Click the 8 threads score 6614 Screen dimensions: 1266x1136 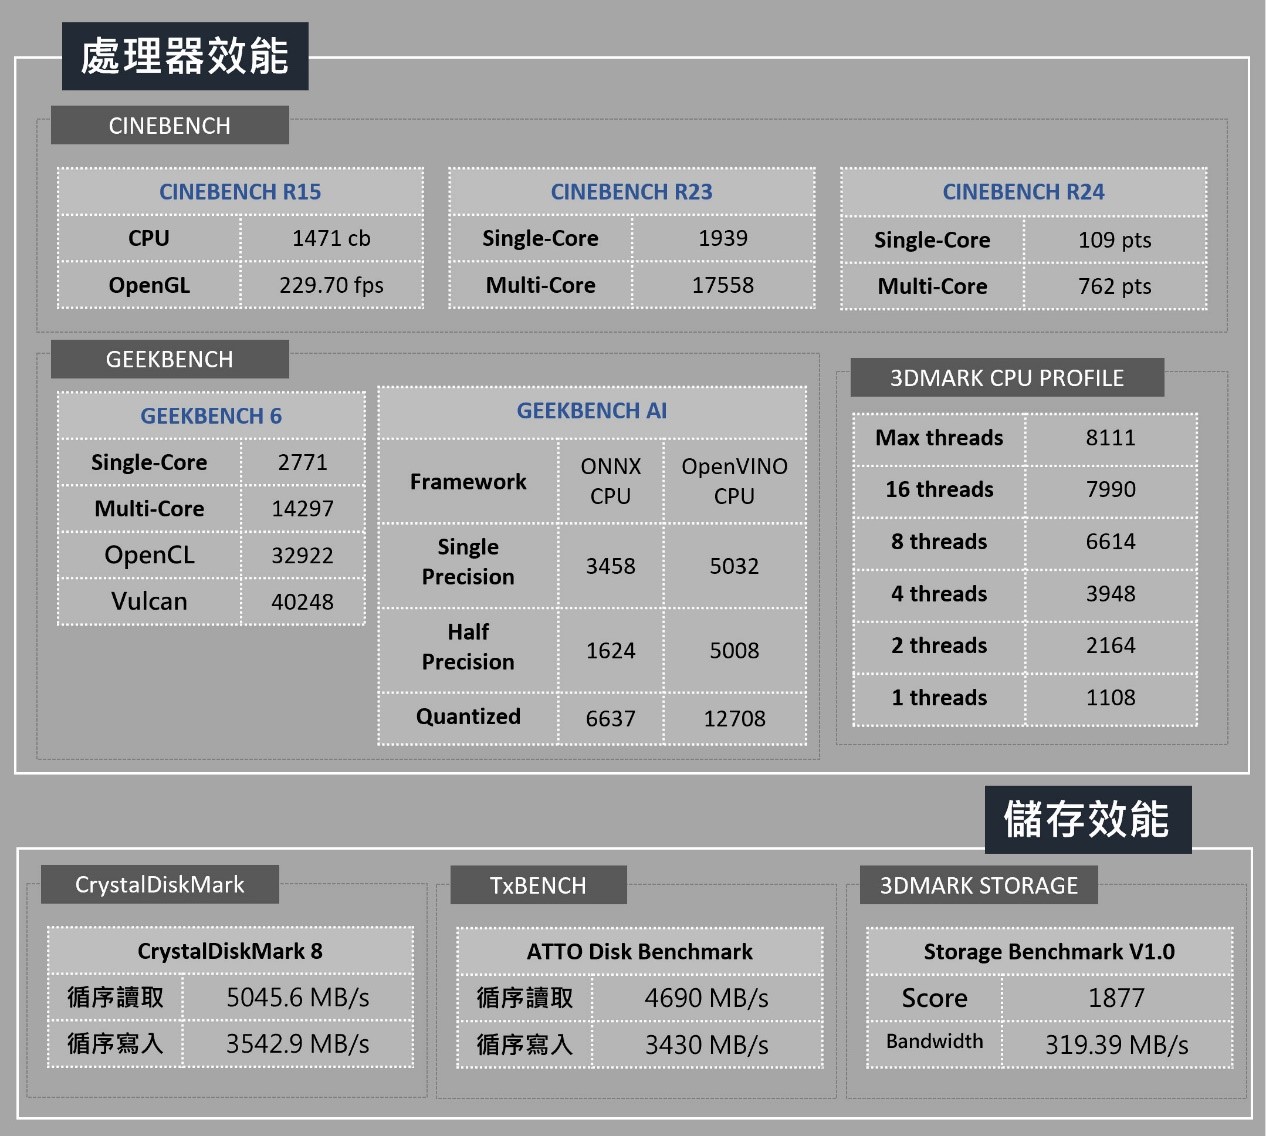click(1111, 541)
